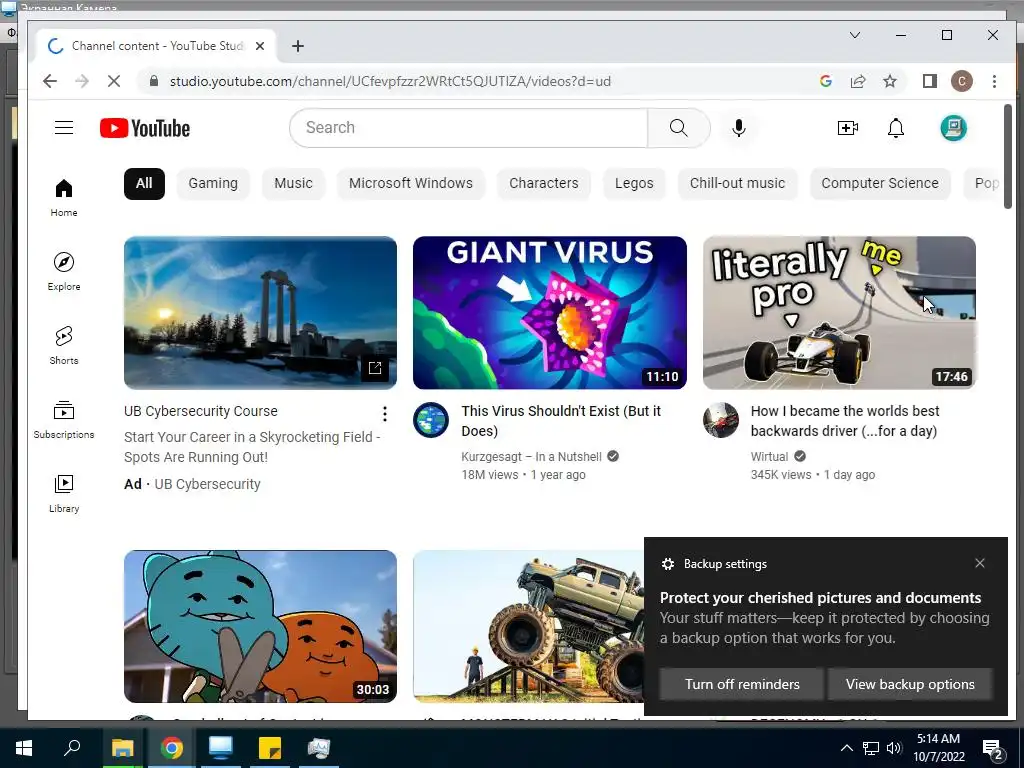Share this page from the address bar

coord(857,81)
